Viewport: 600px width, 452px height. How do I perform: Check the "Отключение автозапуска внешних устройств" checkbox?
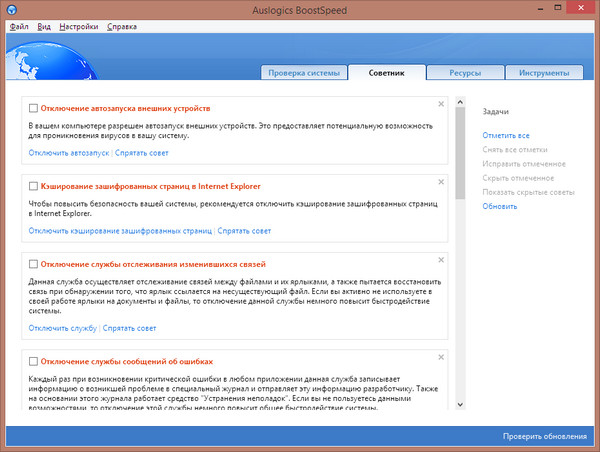coord(34,108)
